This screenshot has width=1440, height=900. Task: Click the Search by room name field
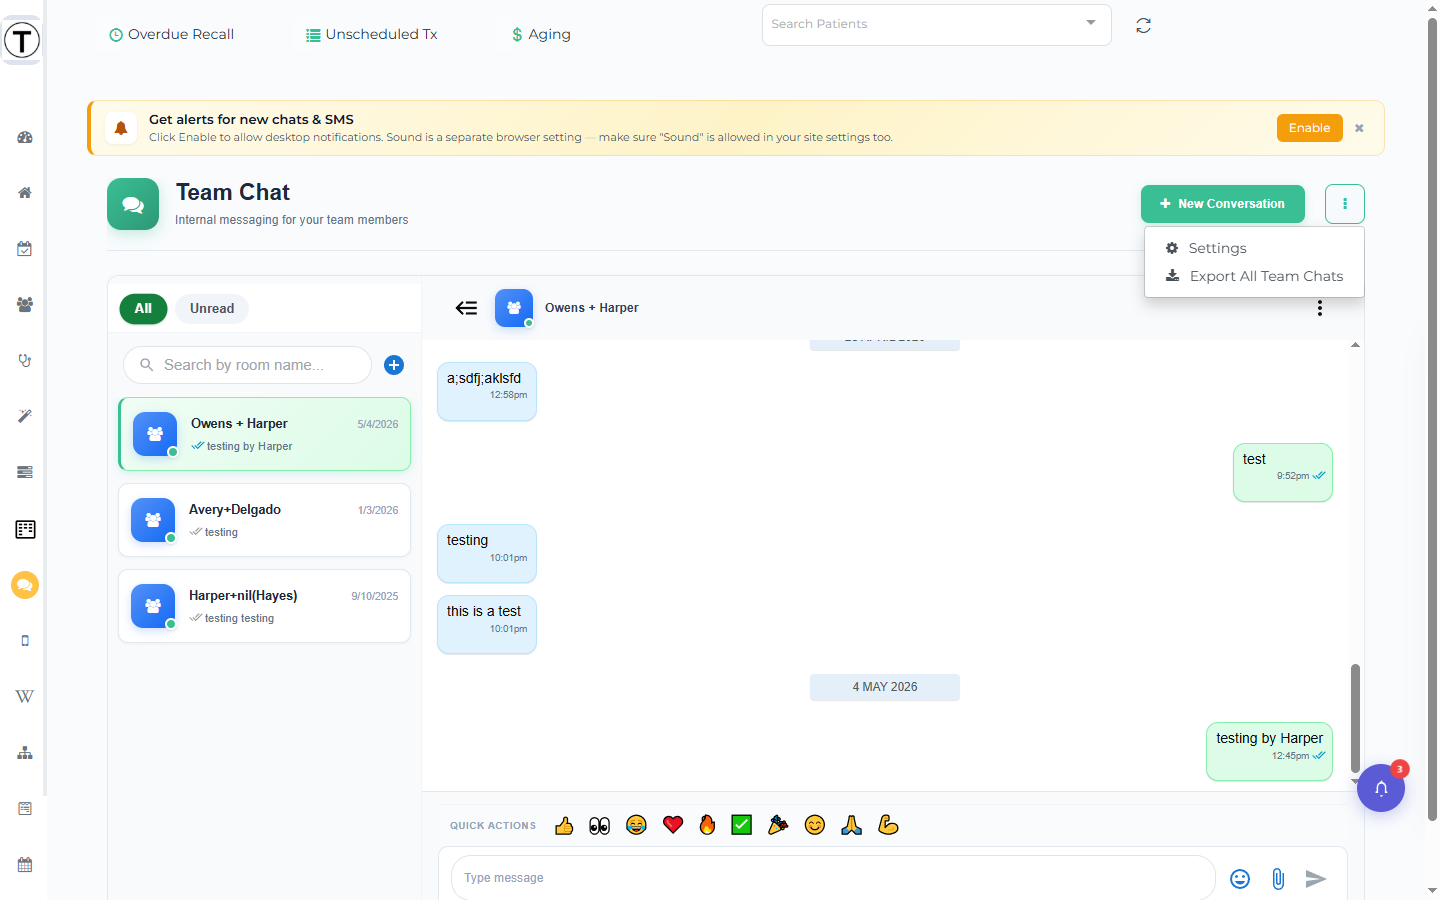[x=247, y=365]
